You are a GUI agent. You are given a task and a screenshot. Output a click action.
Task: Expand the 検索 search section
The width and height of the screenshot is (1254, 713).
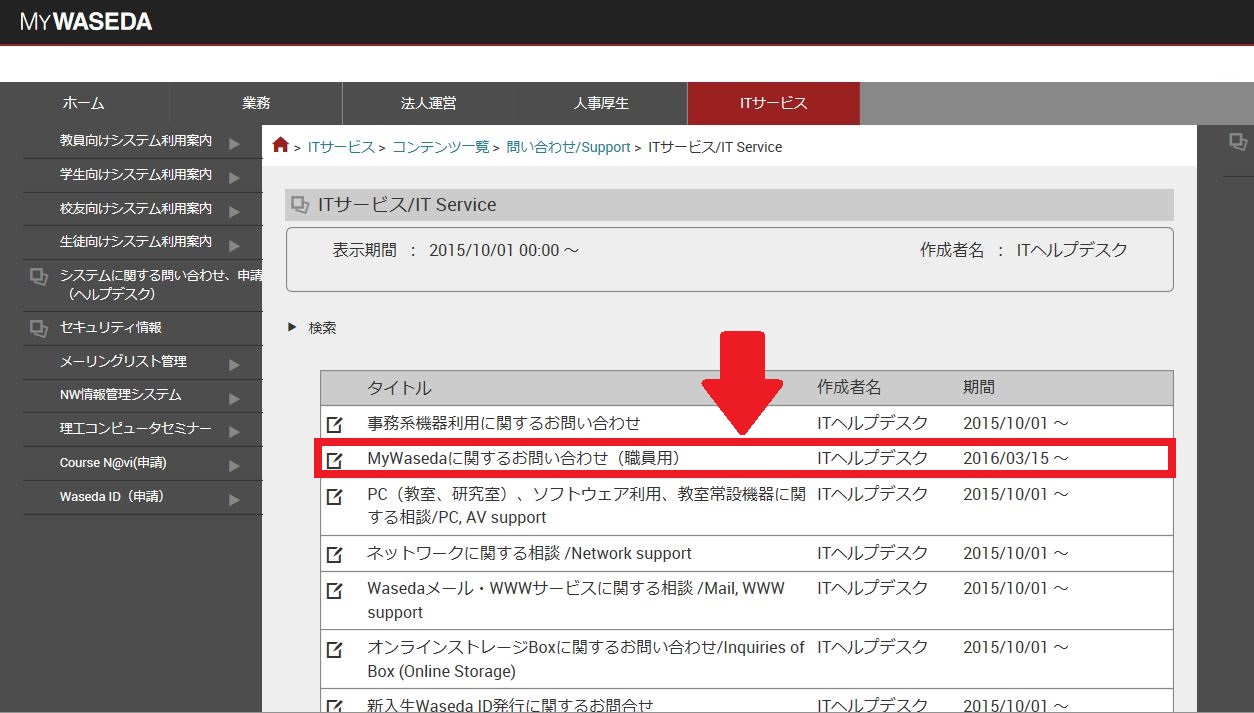pyautogui.click(x=292, y=327)
